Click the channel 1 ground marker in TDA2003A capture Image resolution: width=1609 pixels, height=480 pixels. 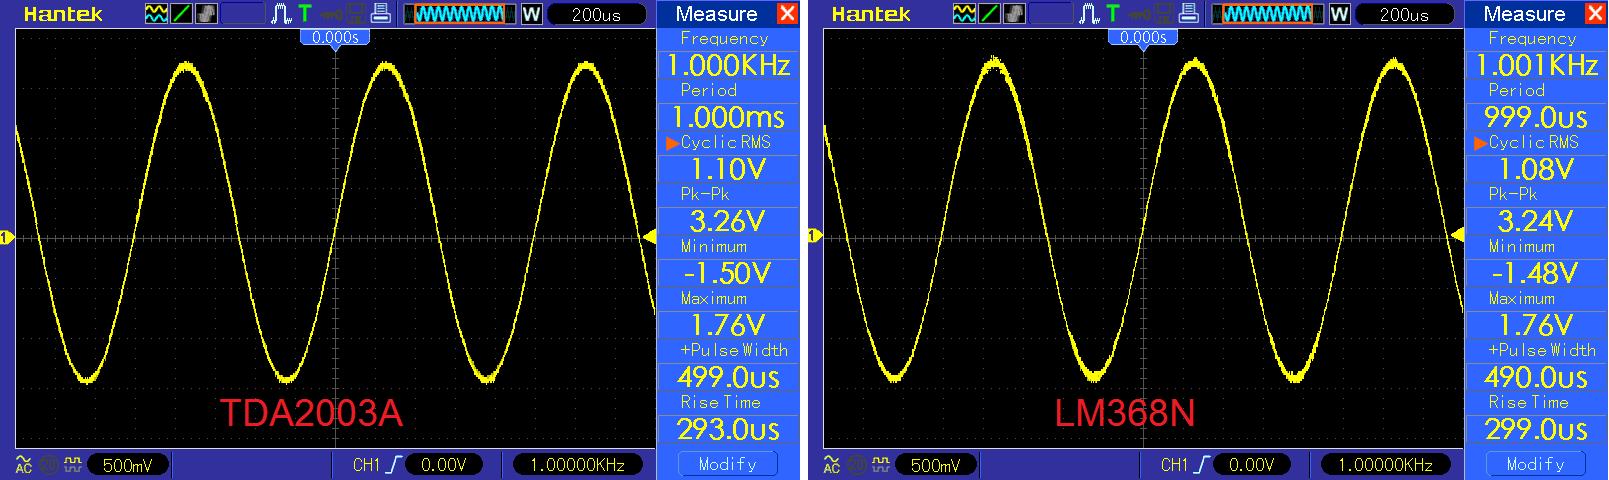(7, 237)
